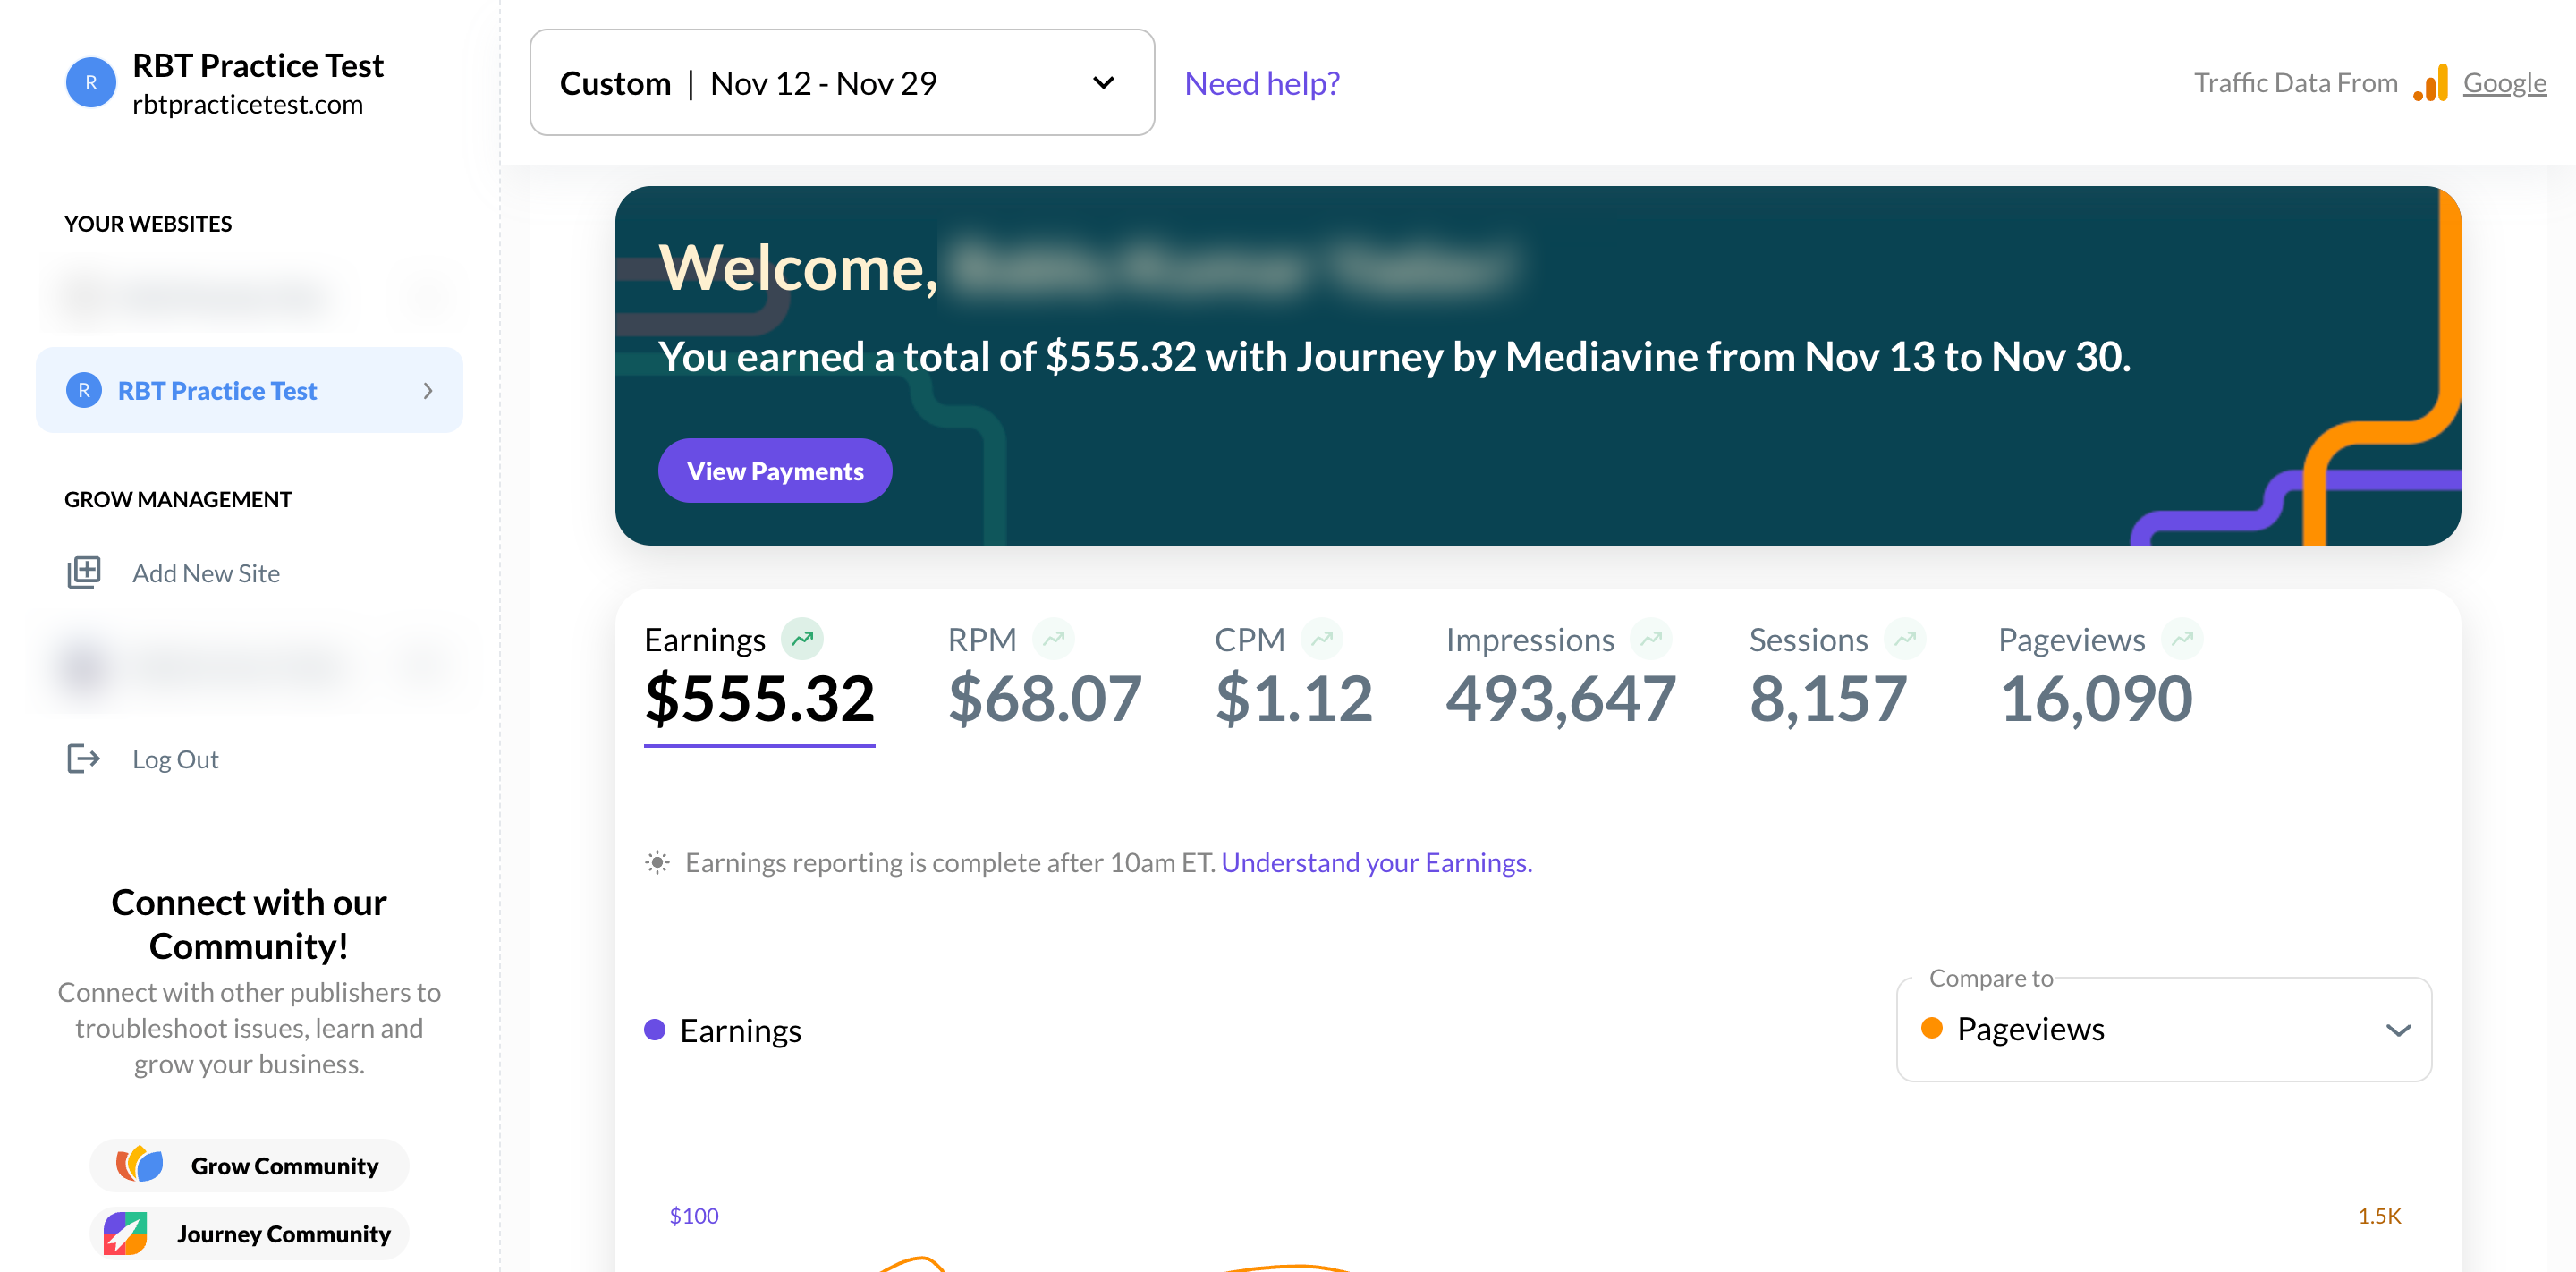Click the 1.5K chart axis label

2380,1216
